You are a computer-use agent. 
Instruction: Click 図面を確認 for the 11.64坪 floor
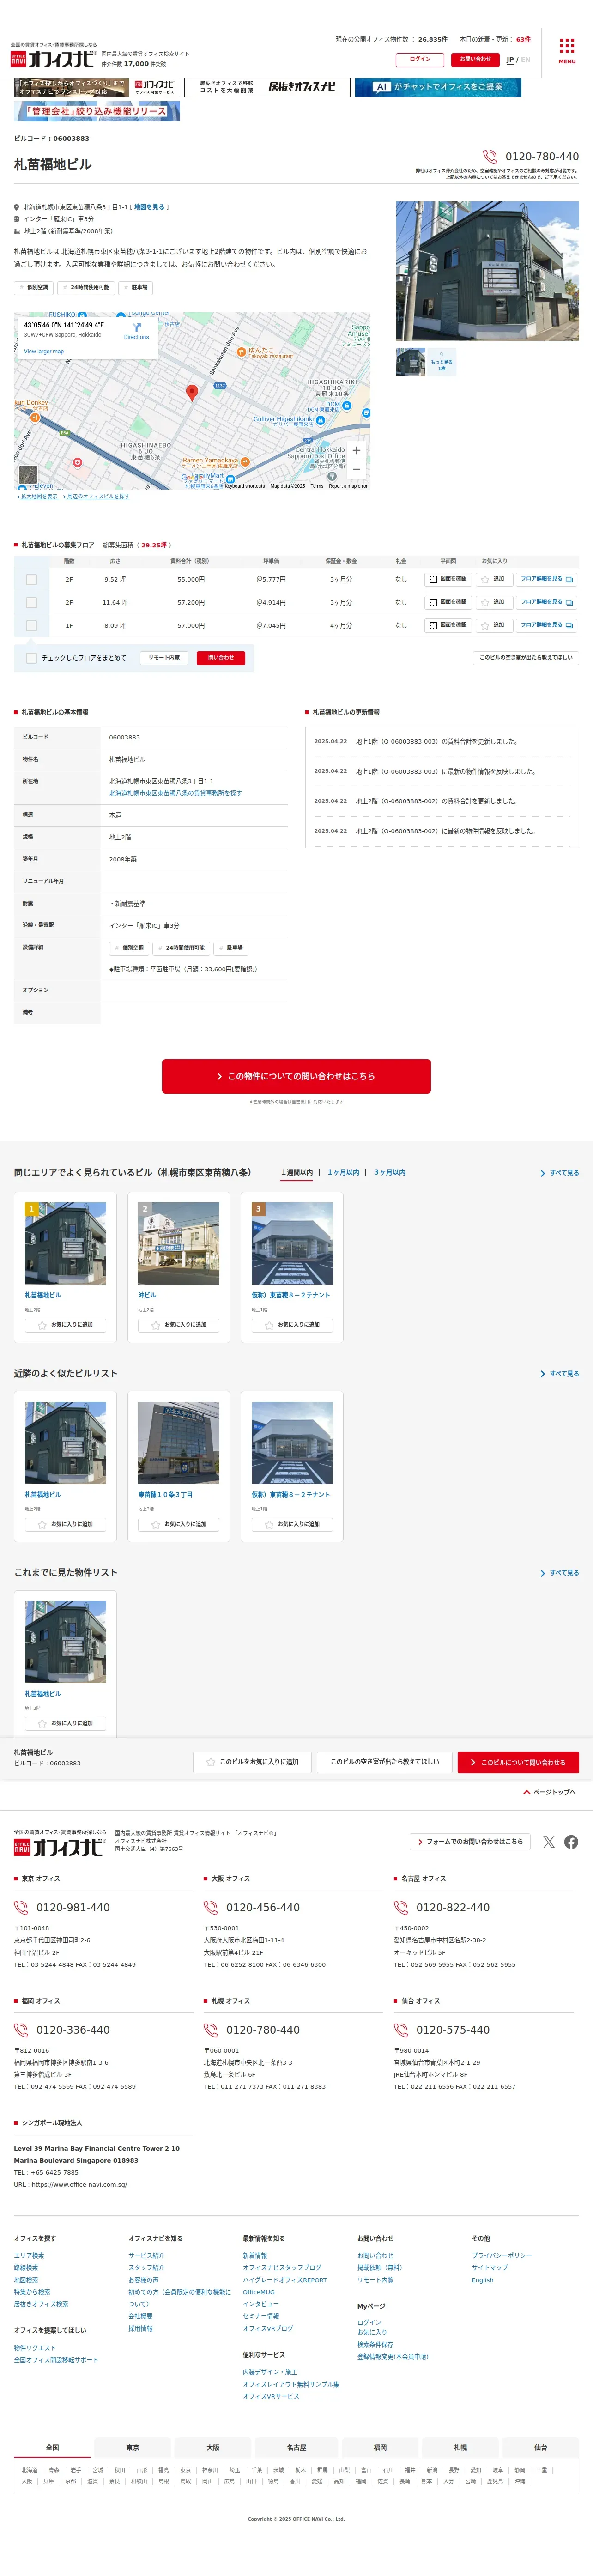click(448, 602)
